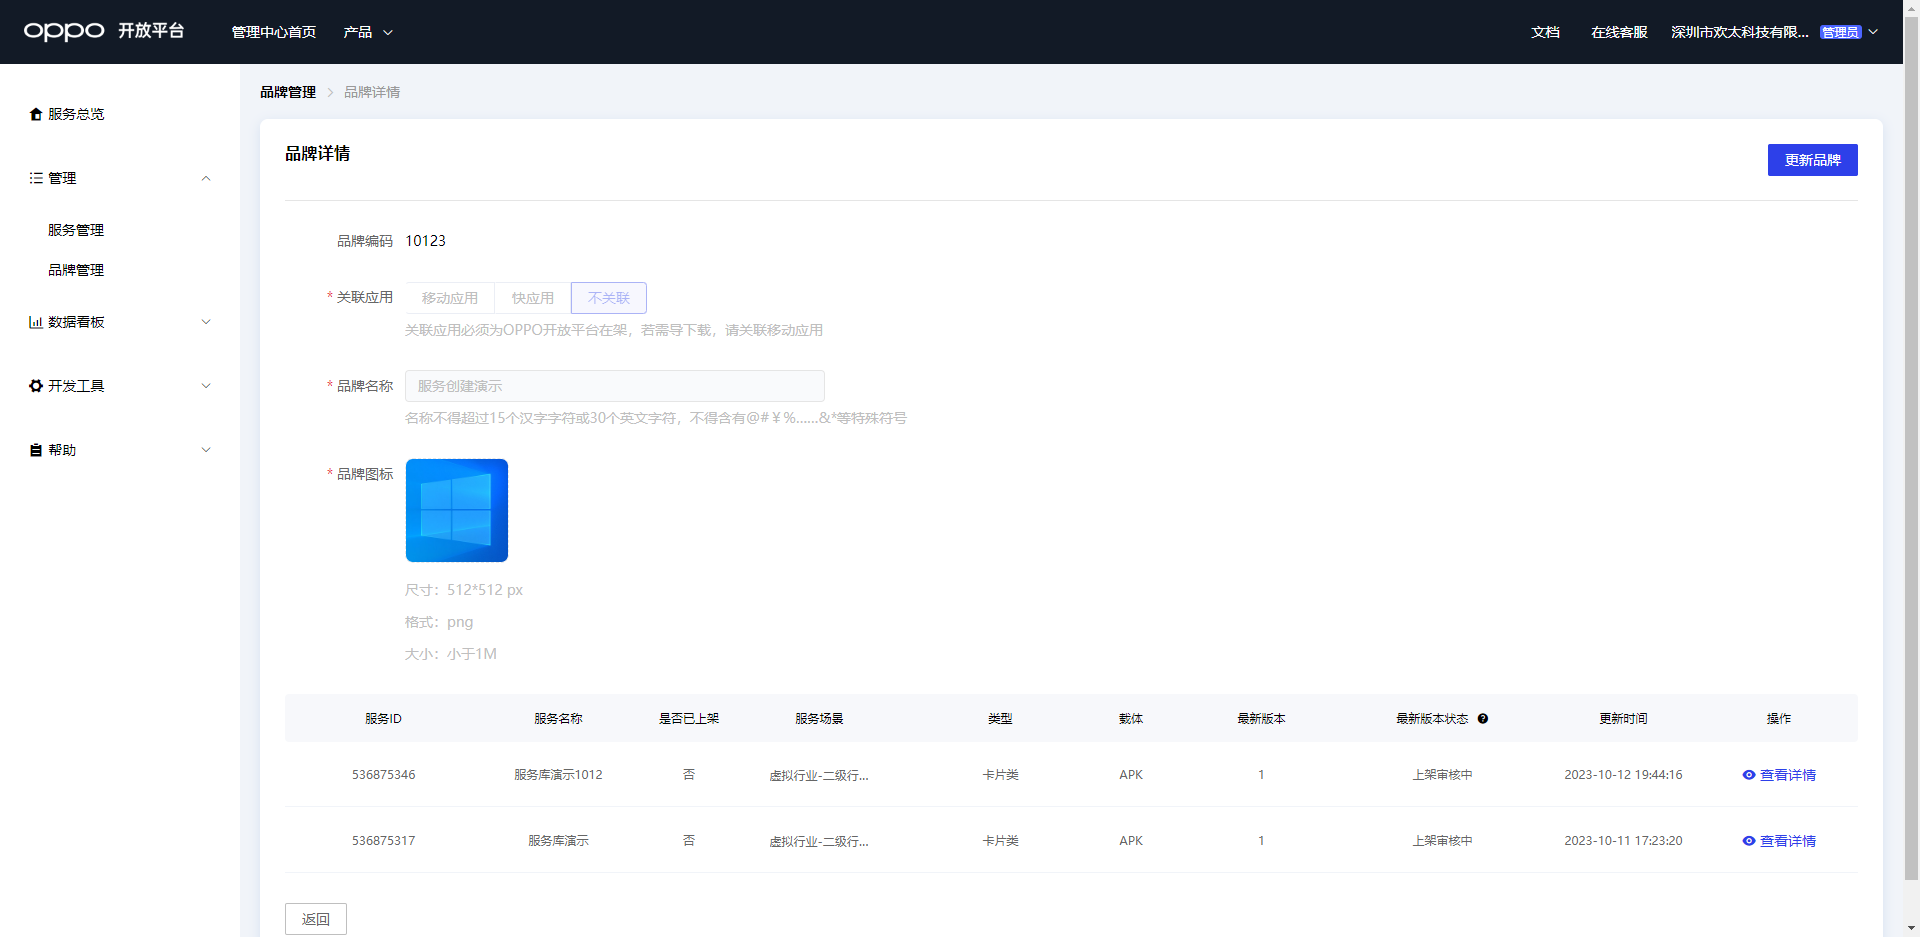This screenshot has width=1920, height=937.
Task: Open the 产品 dropdown in top bar
Action: (367, 32)
